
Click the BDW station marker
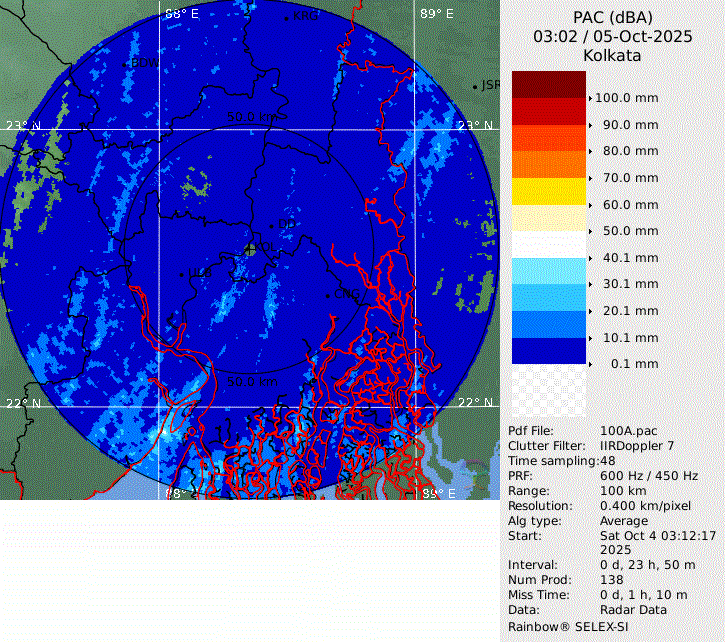[125, 64]
